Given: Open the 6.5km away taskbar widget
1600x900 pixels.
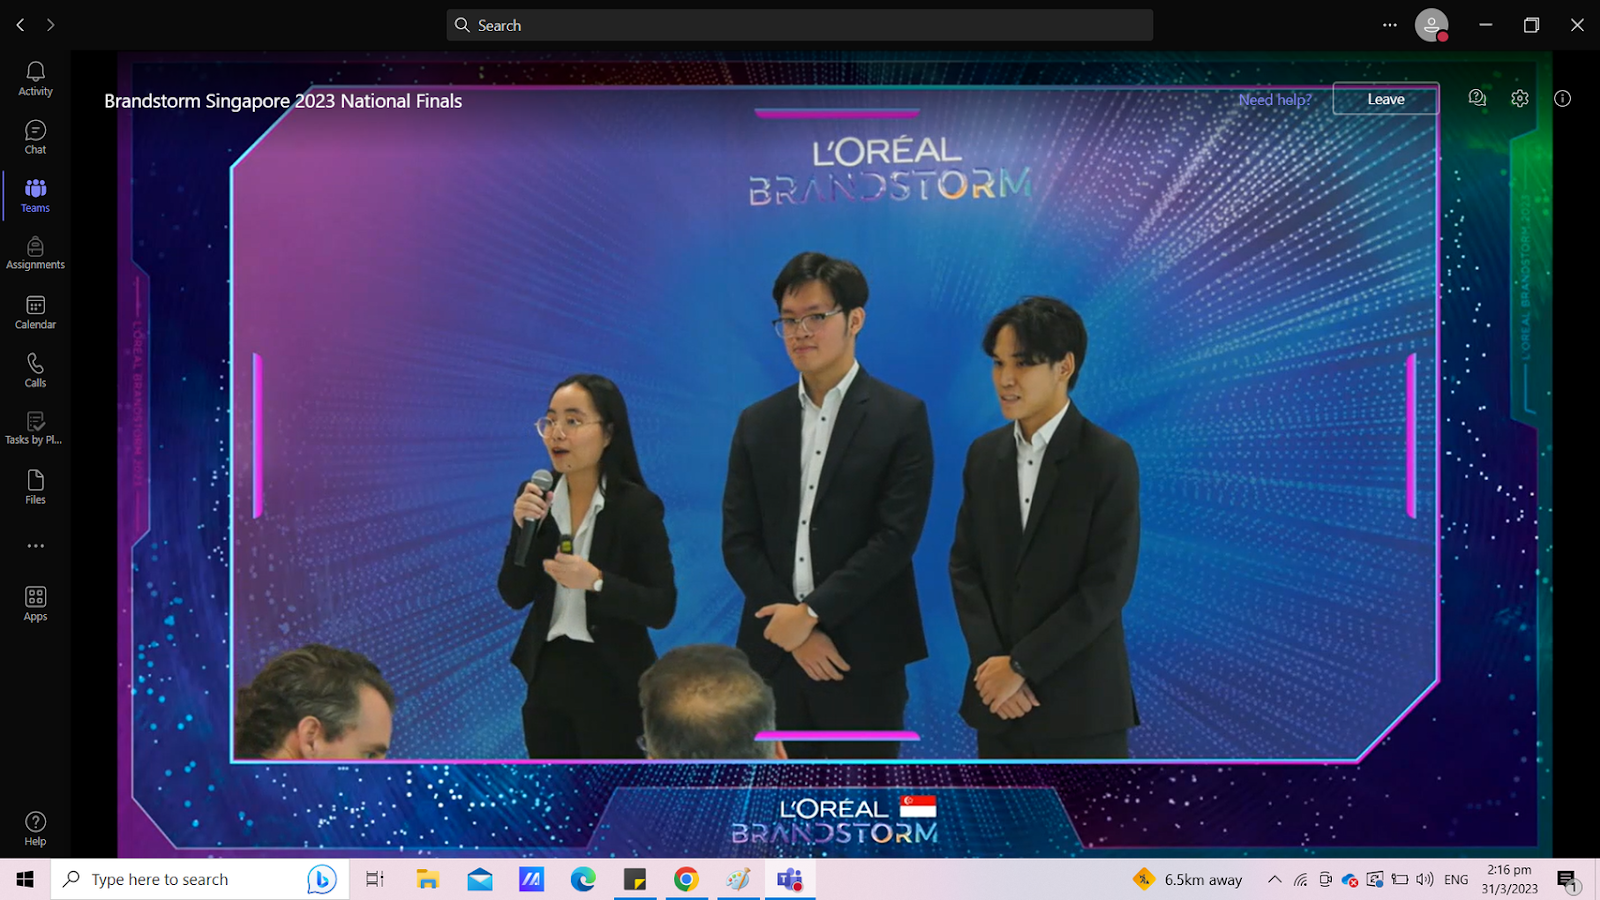Looking at the screenshot, I should coord(1188,879).
